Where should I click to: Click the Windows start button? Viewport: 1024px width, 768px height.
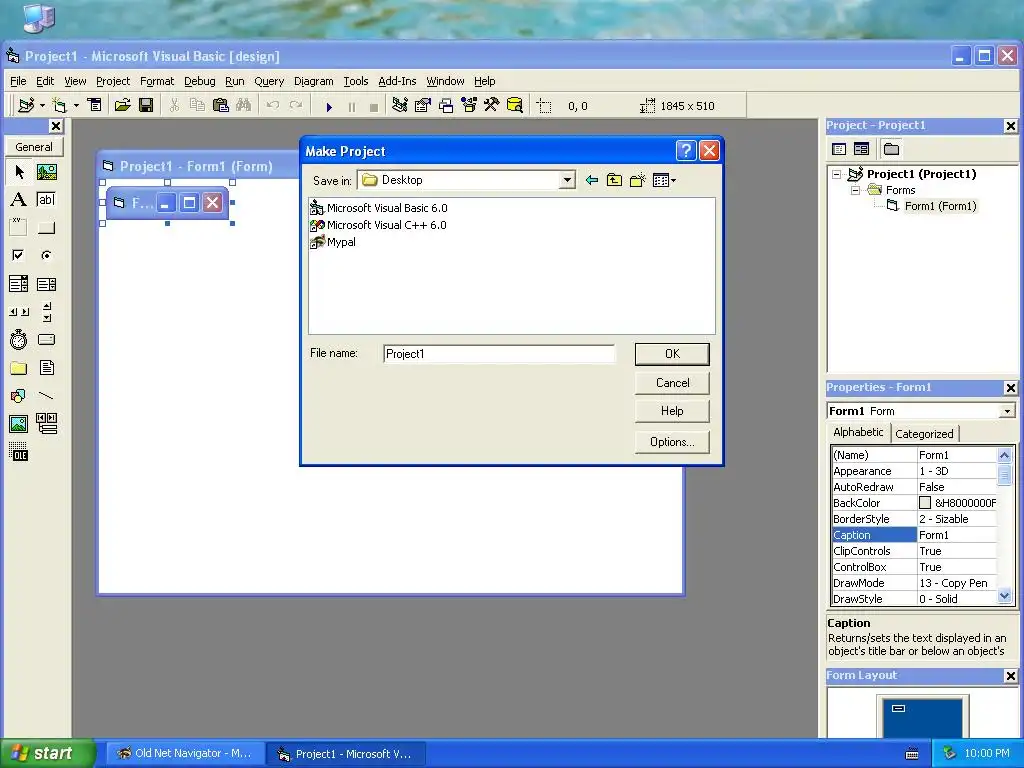(46, 754)
